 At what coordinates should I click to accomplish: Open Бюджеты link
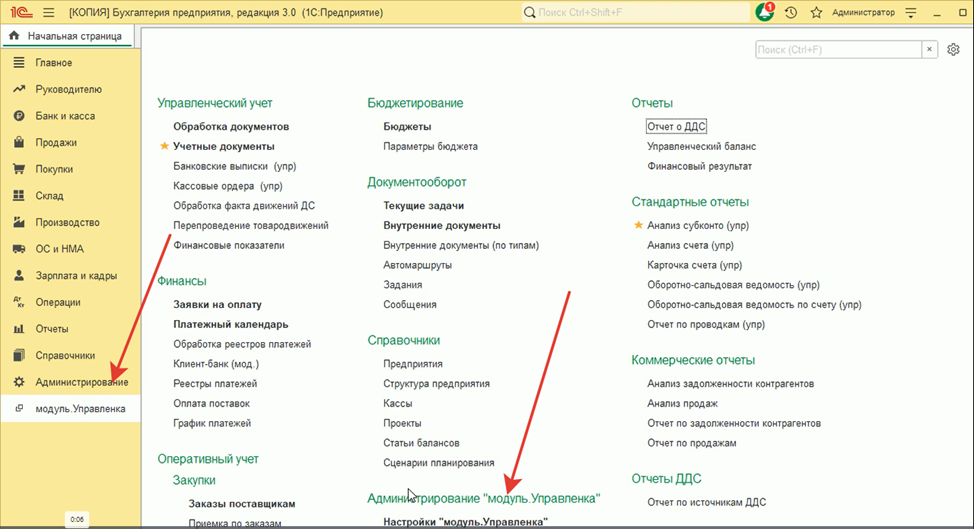click(407, 127)
